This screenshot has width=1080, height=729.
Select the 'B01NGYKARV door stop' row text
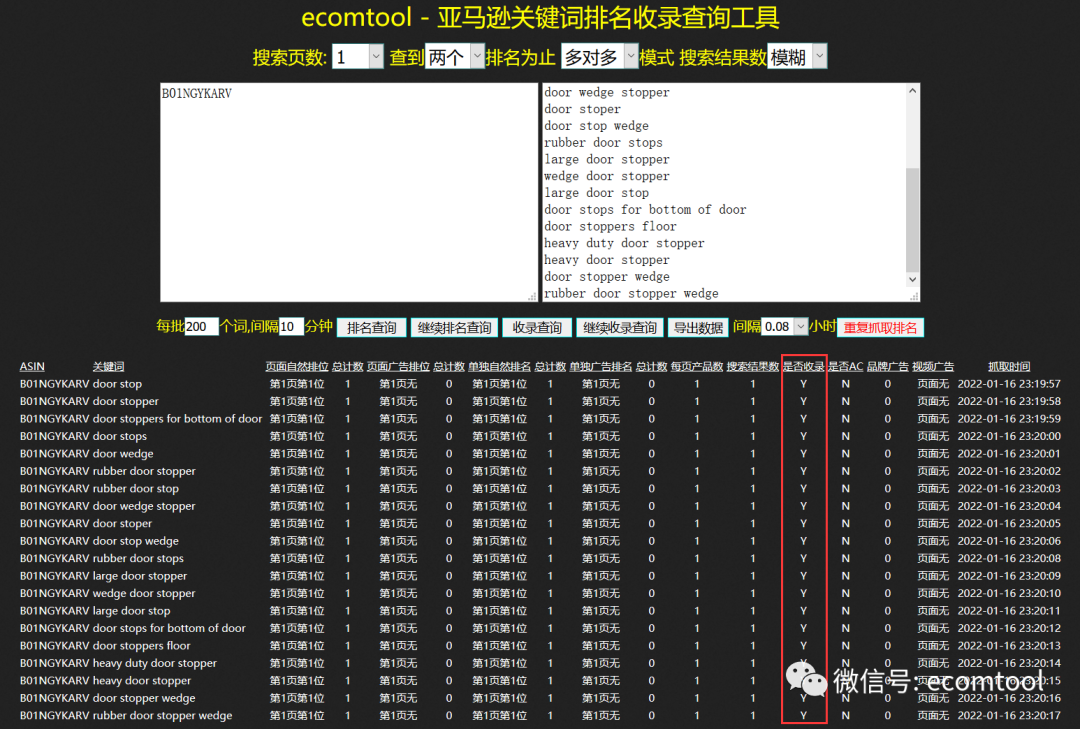coord(81,384)
